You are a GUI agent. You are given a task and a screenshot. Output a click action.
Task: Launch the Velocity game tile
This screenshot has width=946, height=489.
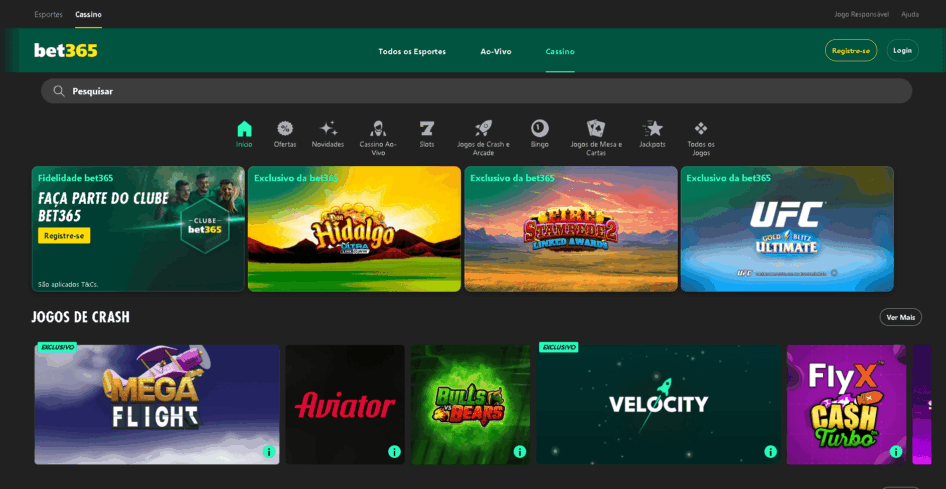coord(659,405)
